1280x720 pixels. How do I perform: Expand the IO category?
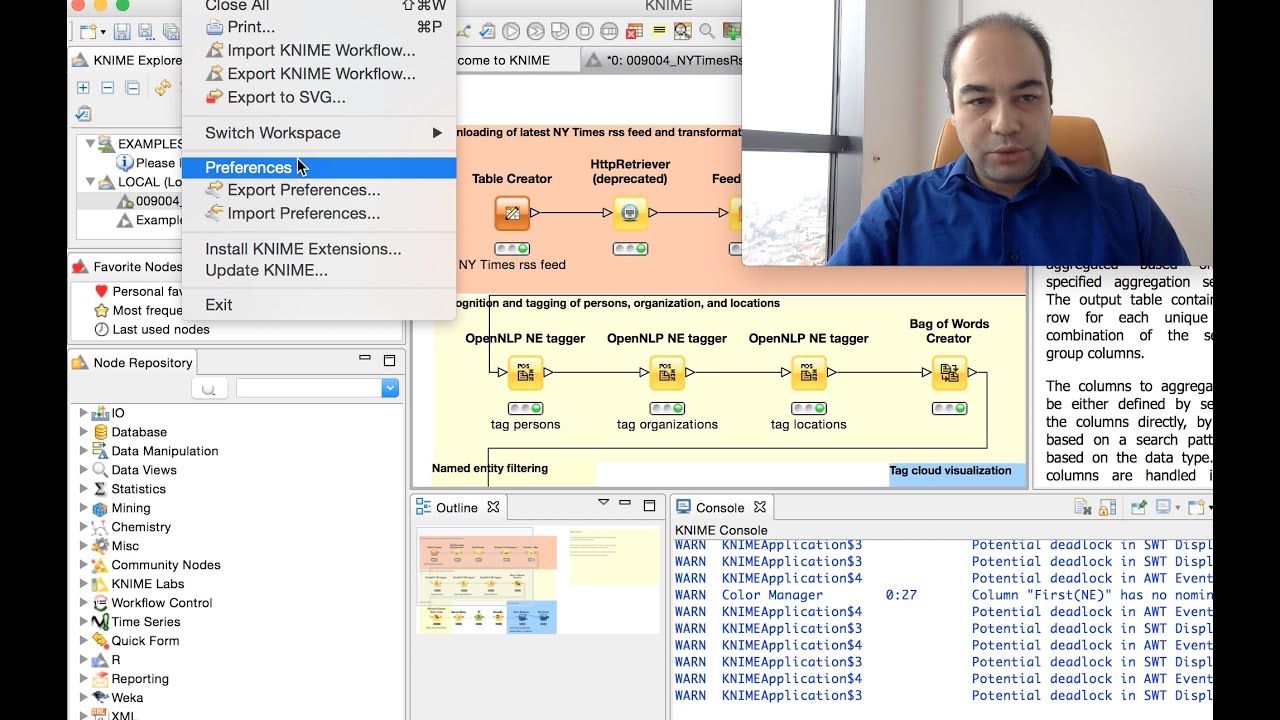84,413
